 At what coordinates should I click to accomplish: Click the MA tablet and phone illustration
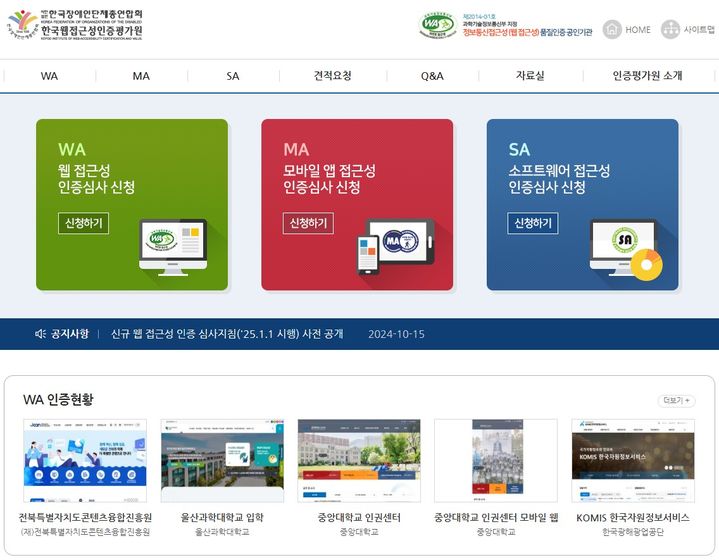coord(396,247)
